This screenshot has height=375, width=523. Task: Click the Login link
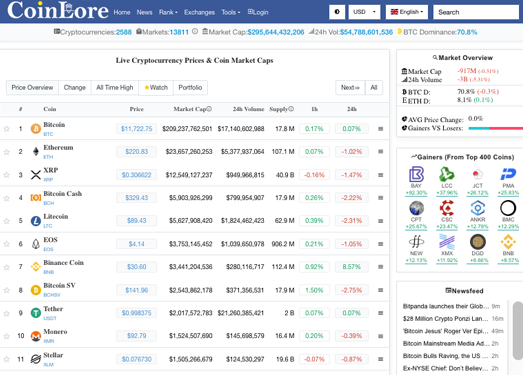click(258, 12)
